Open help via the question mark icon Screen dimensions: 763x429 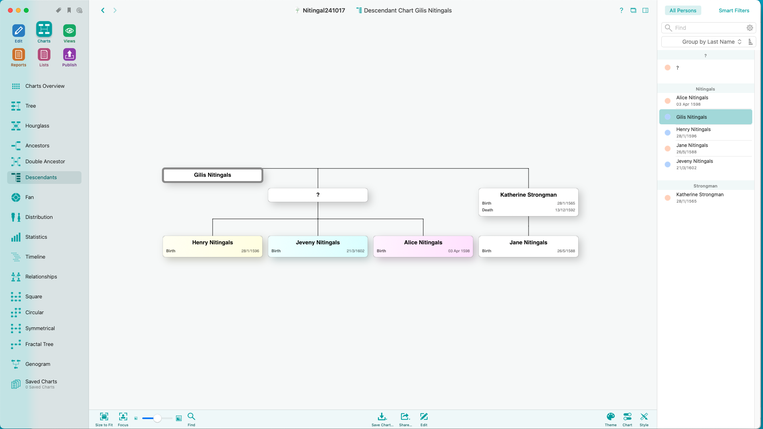pos(621,10)
